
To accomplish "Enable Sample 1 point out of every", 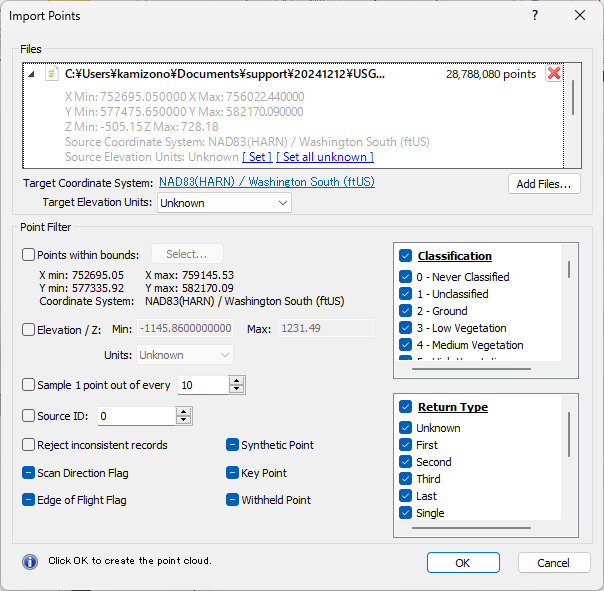I will coord(28,385).
